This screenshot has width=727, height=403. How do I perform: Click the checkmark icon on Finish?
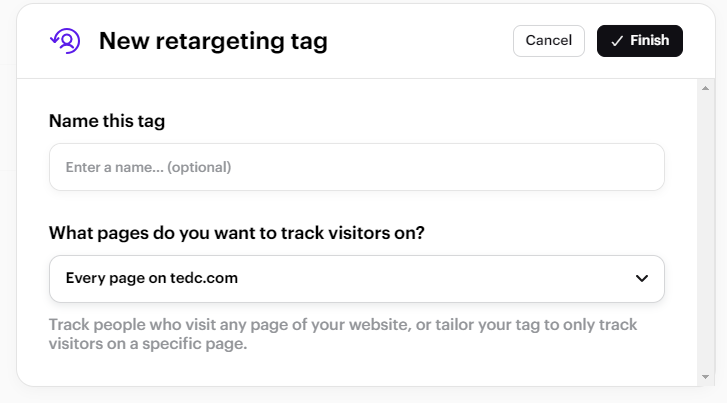[617, 41]
